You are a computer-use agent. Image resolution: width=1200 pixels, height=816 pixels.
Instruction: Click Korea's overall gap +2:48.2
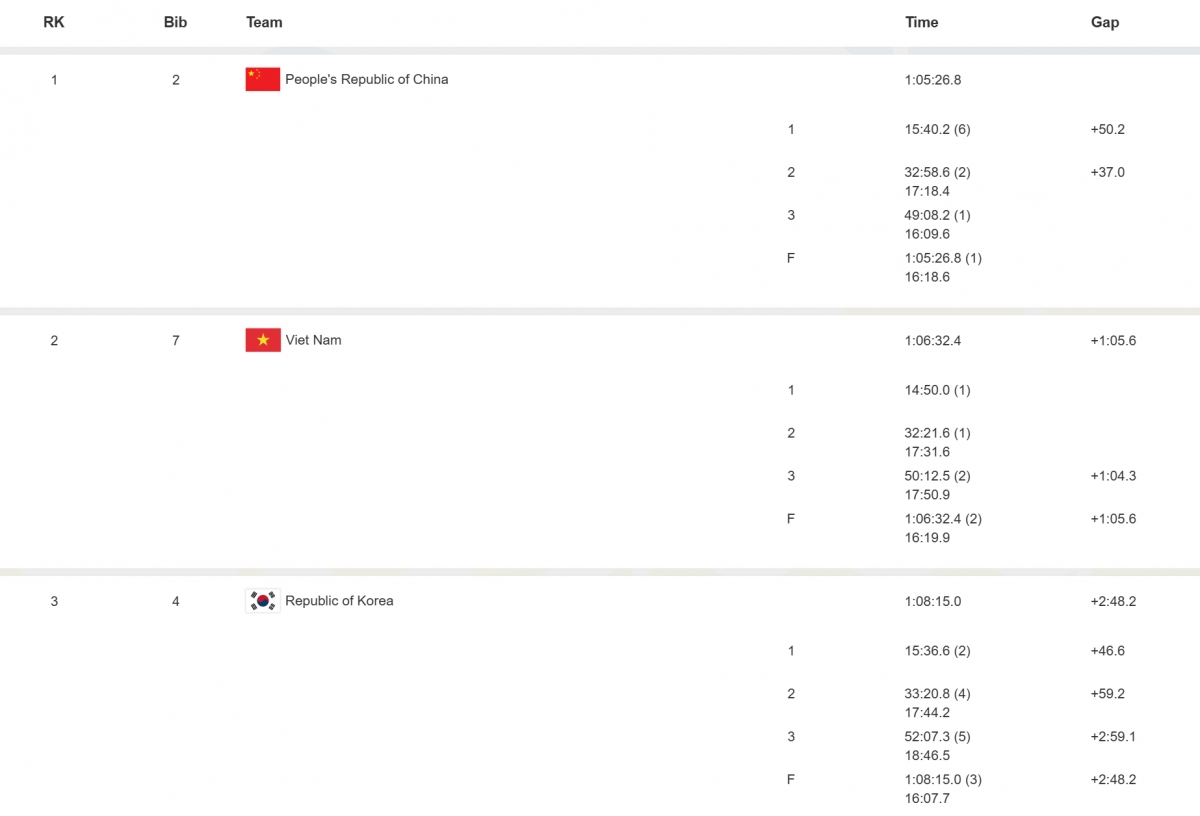tap(1113, 602)
